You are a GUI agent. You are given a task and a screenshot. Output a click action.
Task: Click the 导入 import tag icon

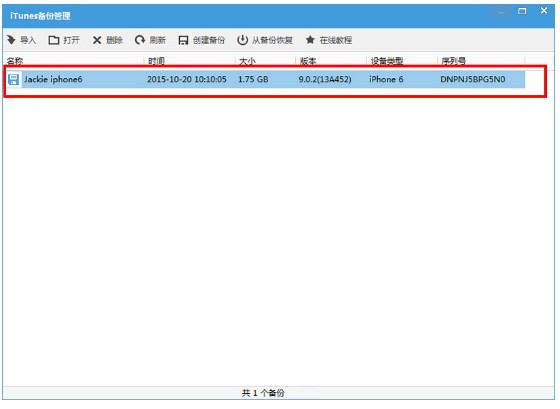pyautogui.click(x=11, y=40)
